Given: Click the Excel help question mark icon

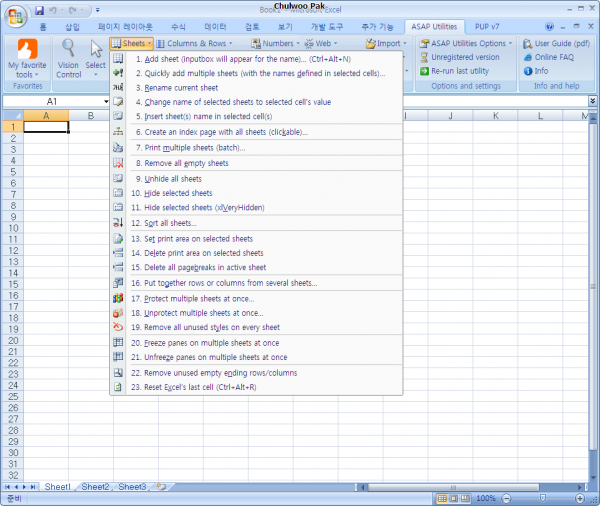Looking at the screenshot, I should pyautogui.click(x=549, y=26).
